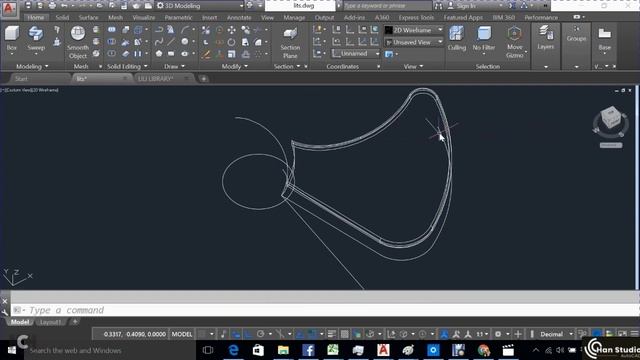Open the Section Plane tool
Image resolution: width=640 pixels, height=360 pixels.
(290, 42)
